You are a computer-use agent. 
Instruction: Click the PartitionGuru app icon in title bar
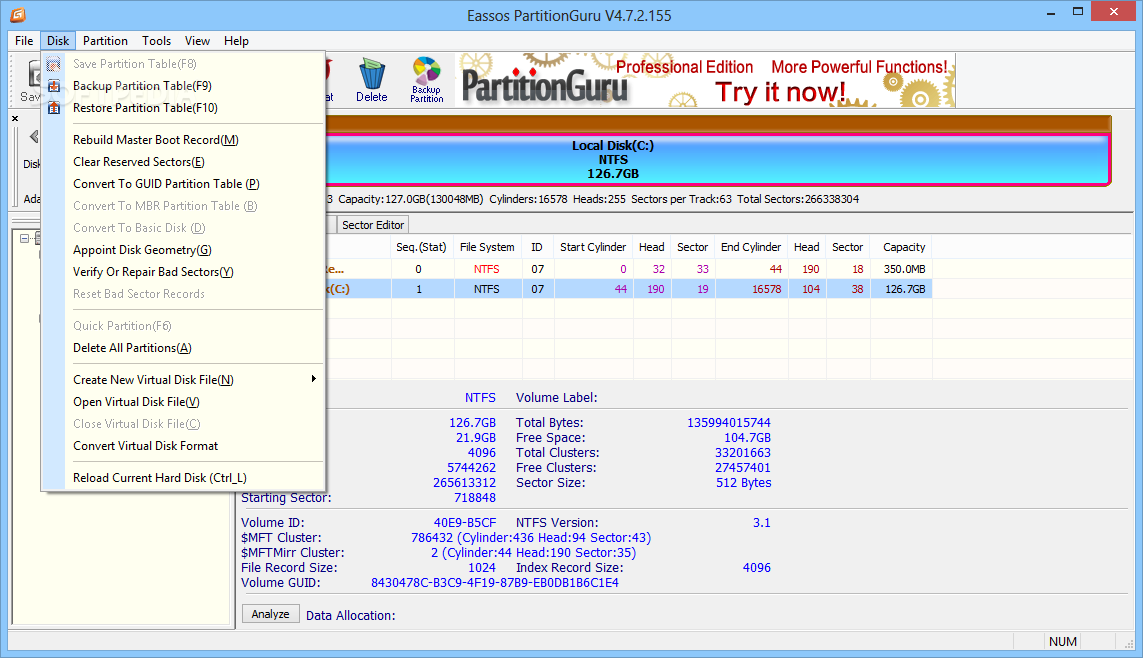coord(17,14)
